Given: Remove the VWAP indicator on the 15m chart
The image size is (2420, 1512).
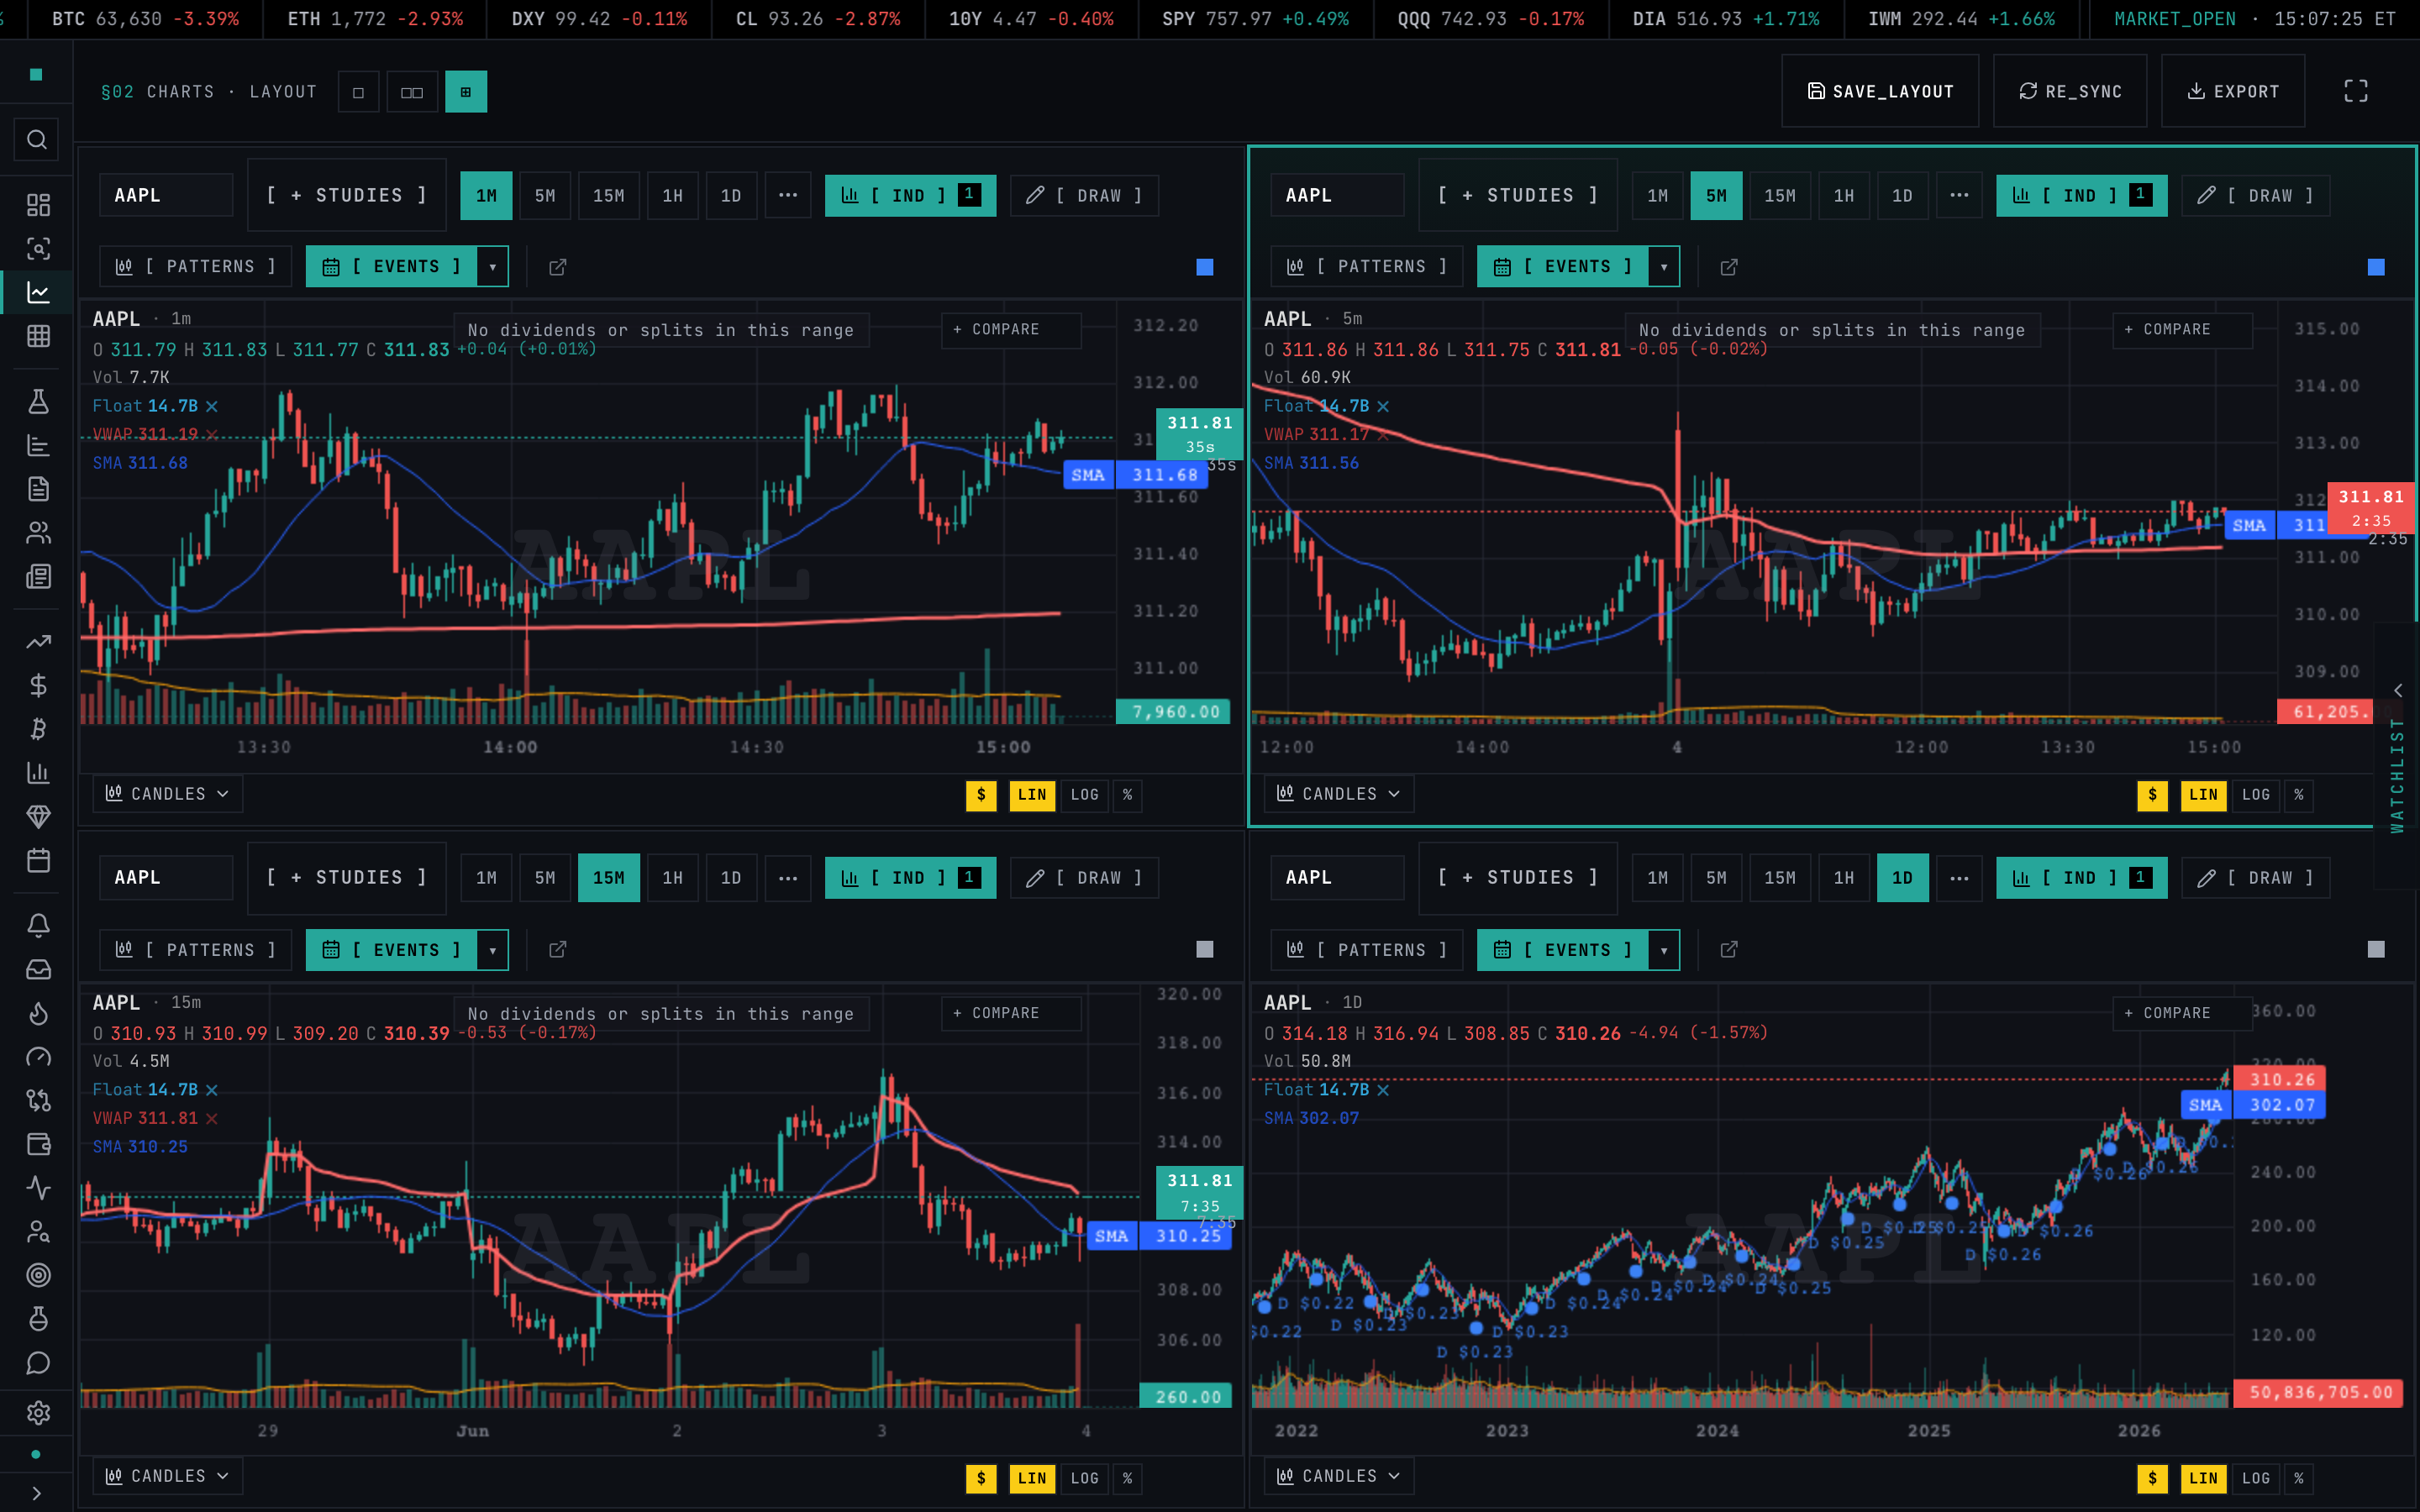Looking at the screenshot, I should pos(212,1118).
